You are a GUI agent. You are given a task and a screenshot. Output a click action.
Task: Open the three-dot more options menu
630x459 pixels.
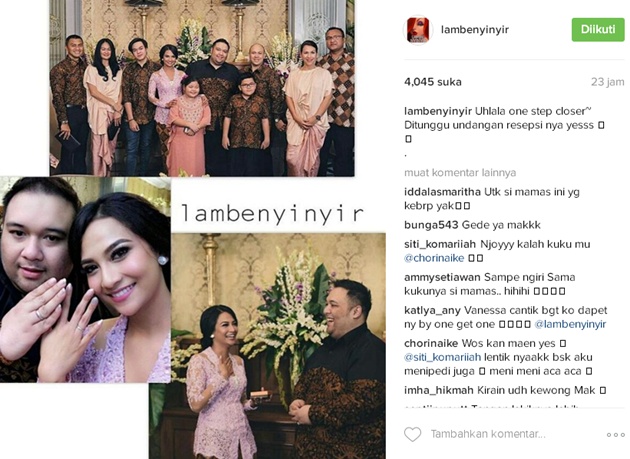(616, 435)
